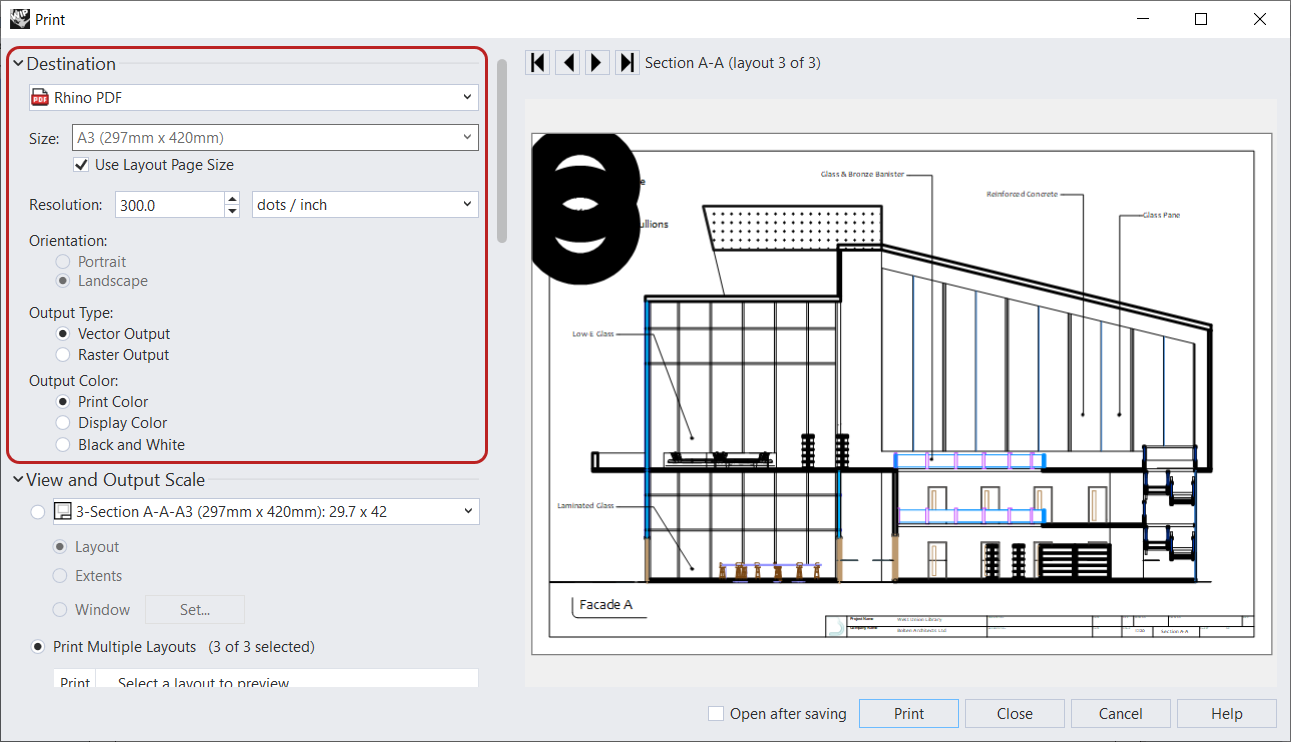Uncheck Use Layout Page Size
Image resolution: width=1291 pixels, height=742 pixels.
pos(81,165)
